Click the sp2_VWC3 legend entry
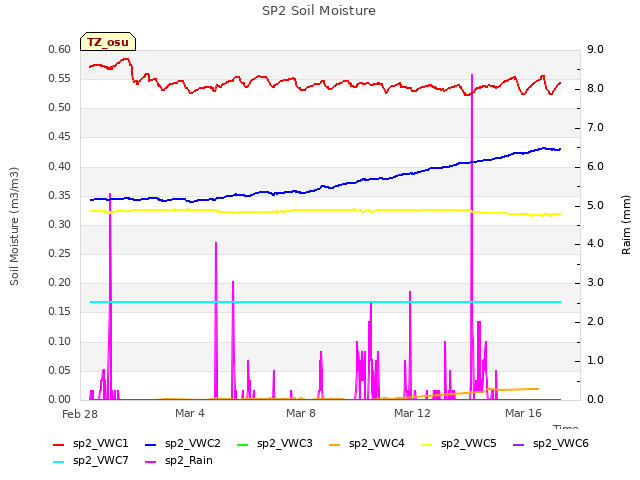This screenshot has height=480, width=640. pos(274,444)
